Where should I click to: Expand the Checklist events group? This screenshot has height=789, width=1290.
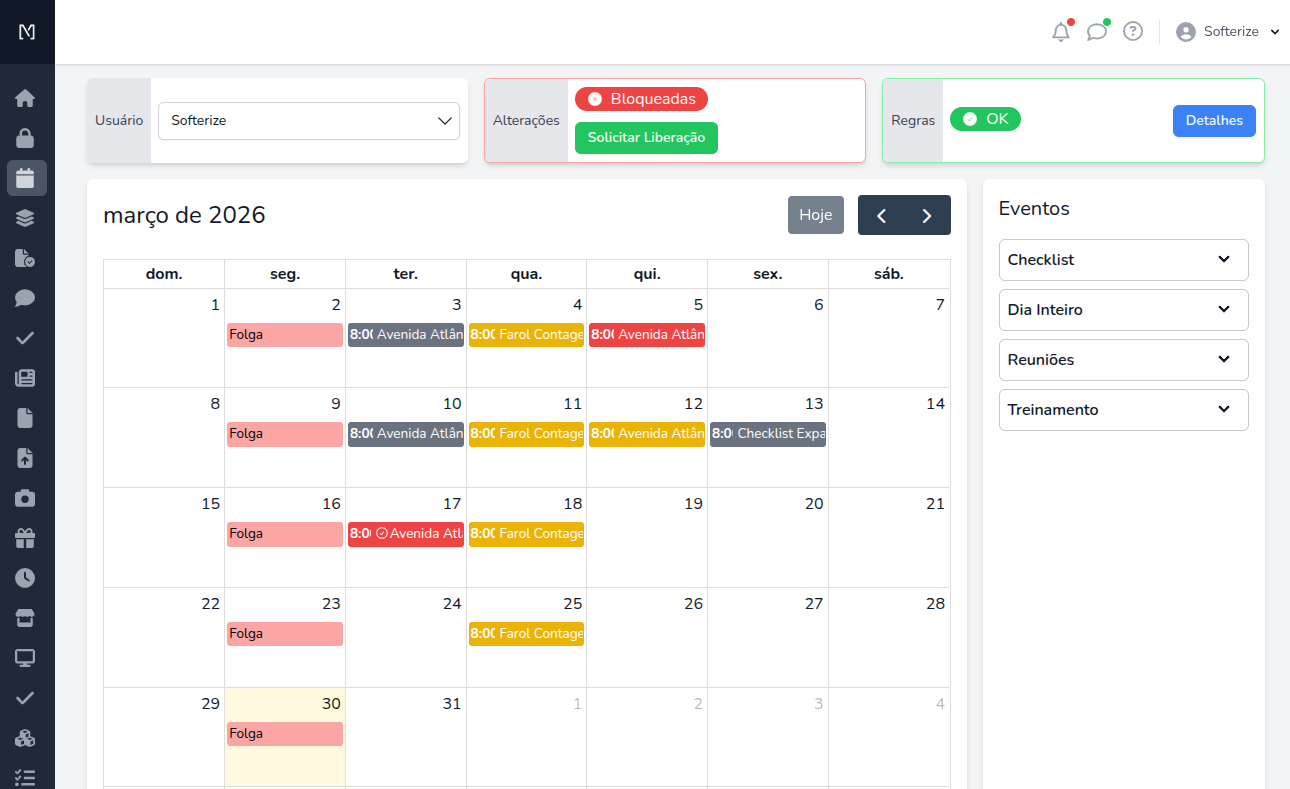1122,260
